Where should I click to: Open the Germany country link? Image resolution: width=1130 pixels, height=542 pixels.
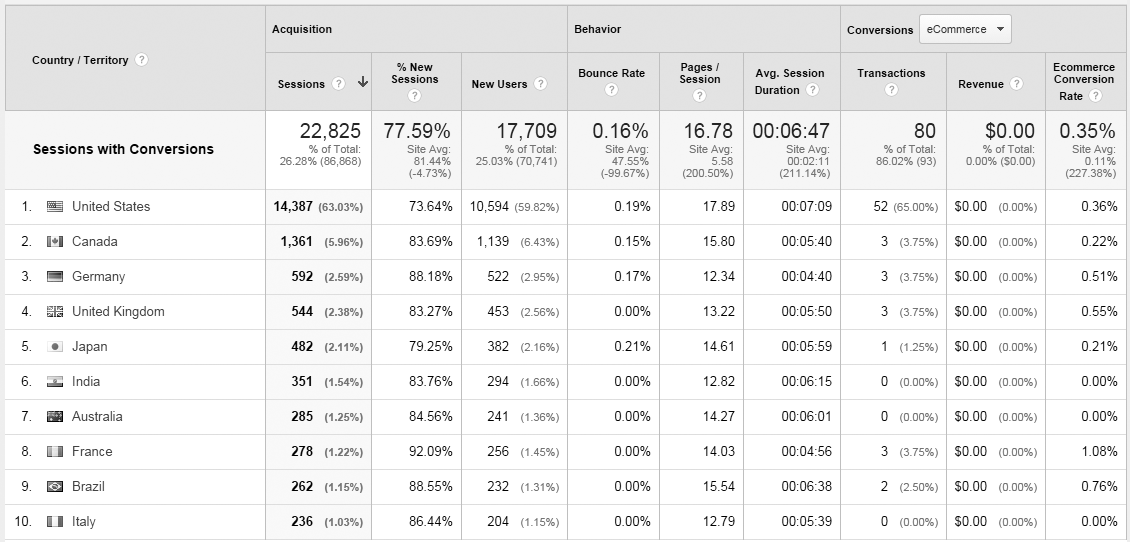pyautogui.click(x=98, y=277)
